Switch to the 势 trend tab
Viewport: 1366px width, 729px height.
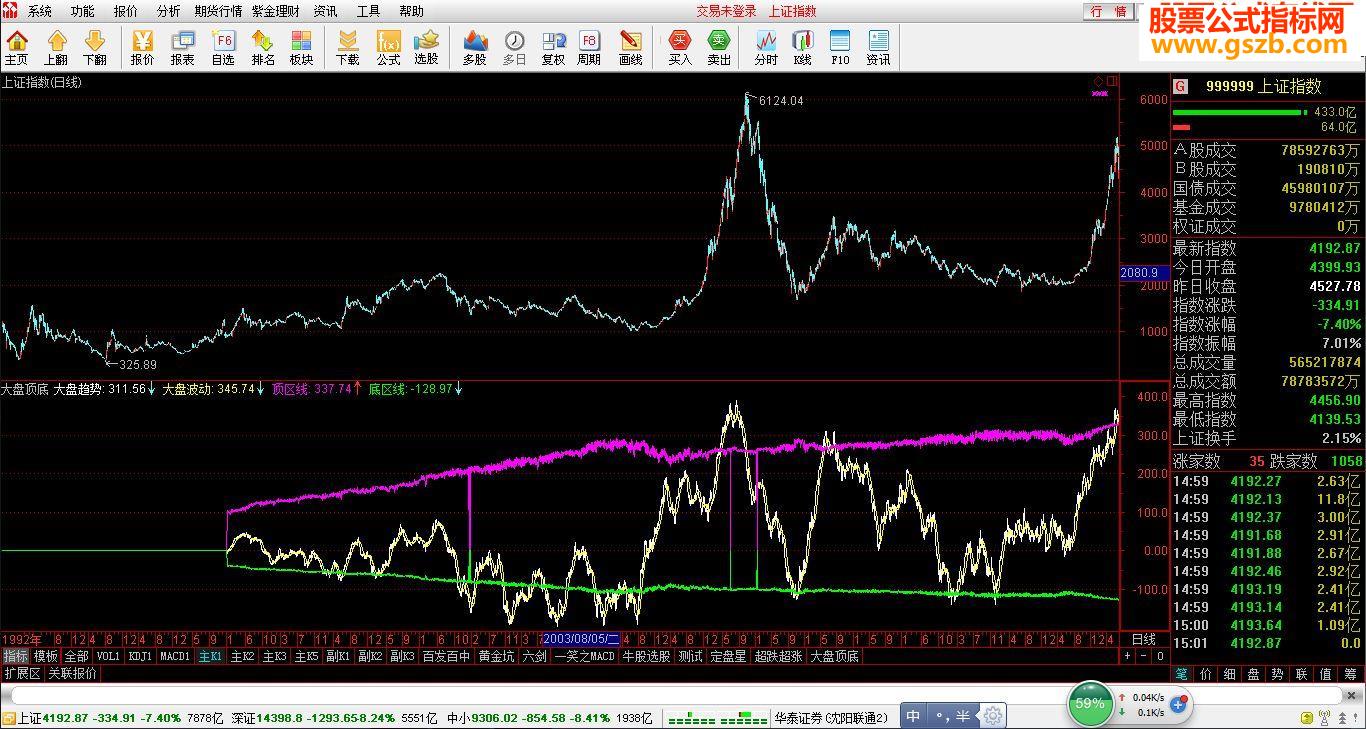(x=1278, y=674)
